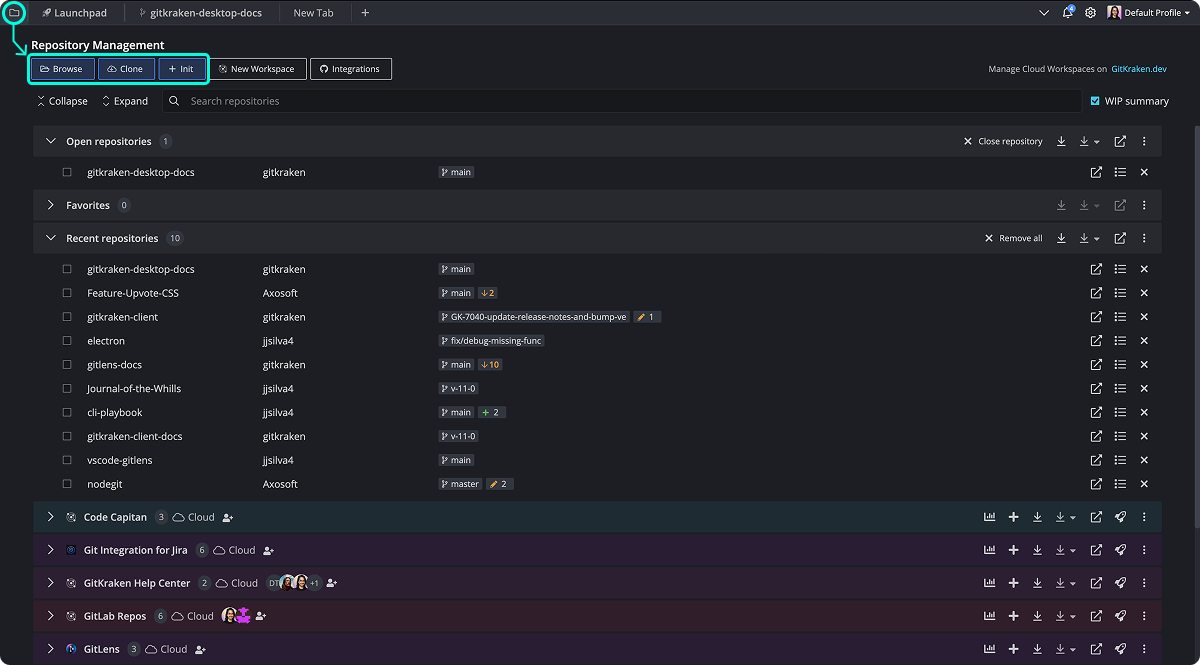Click the open-external icon on the nodegit row
Image resolution: width=1200 pixels, height=665 pixels.
pyautogui.click(x=1096, y=484)
